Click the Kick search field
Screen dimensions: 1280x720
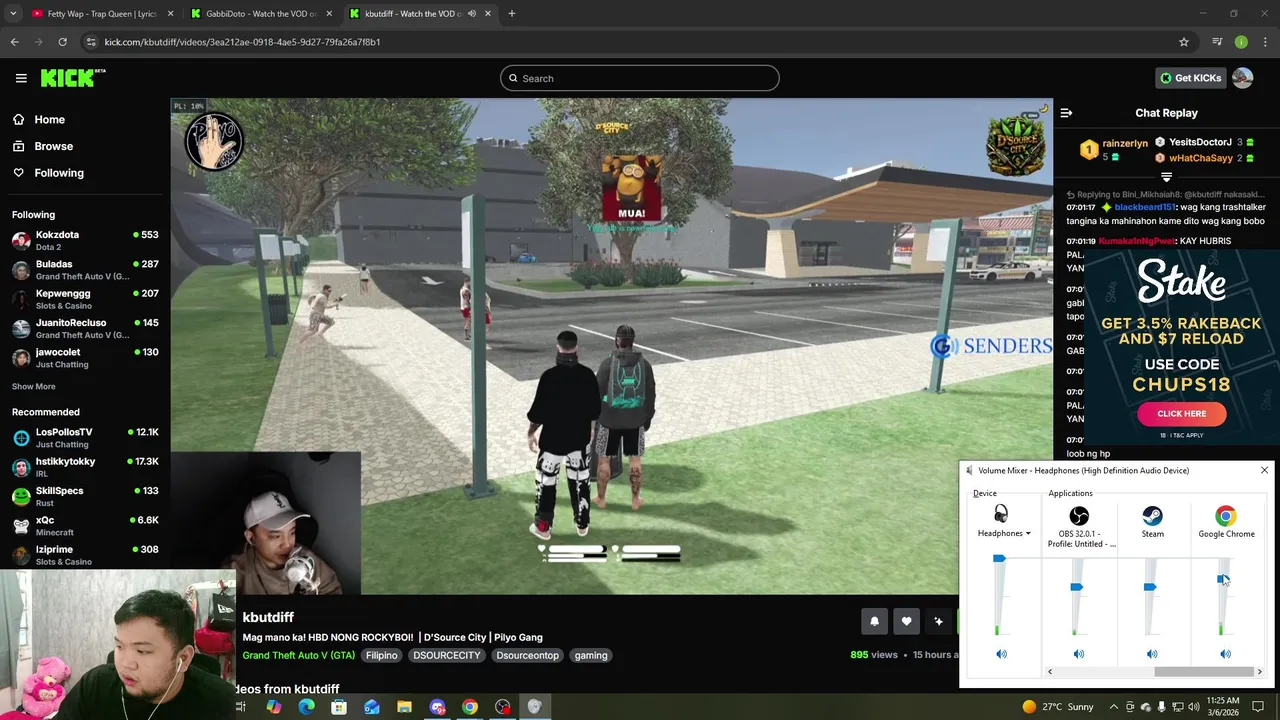640,78
